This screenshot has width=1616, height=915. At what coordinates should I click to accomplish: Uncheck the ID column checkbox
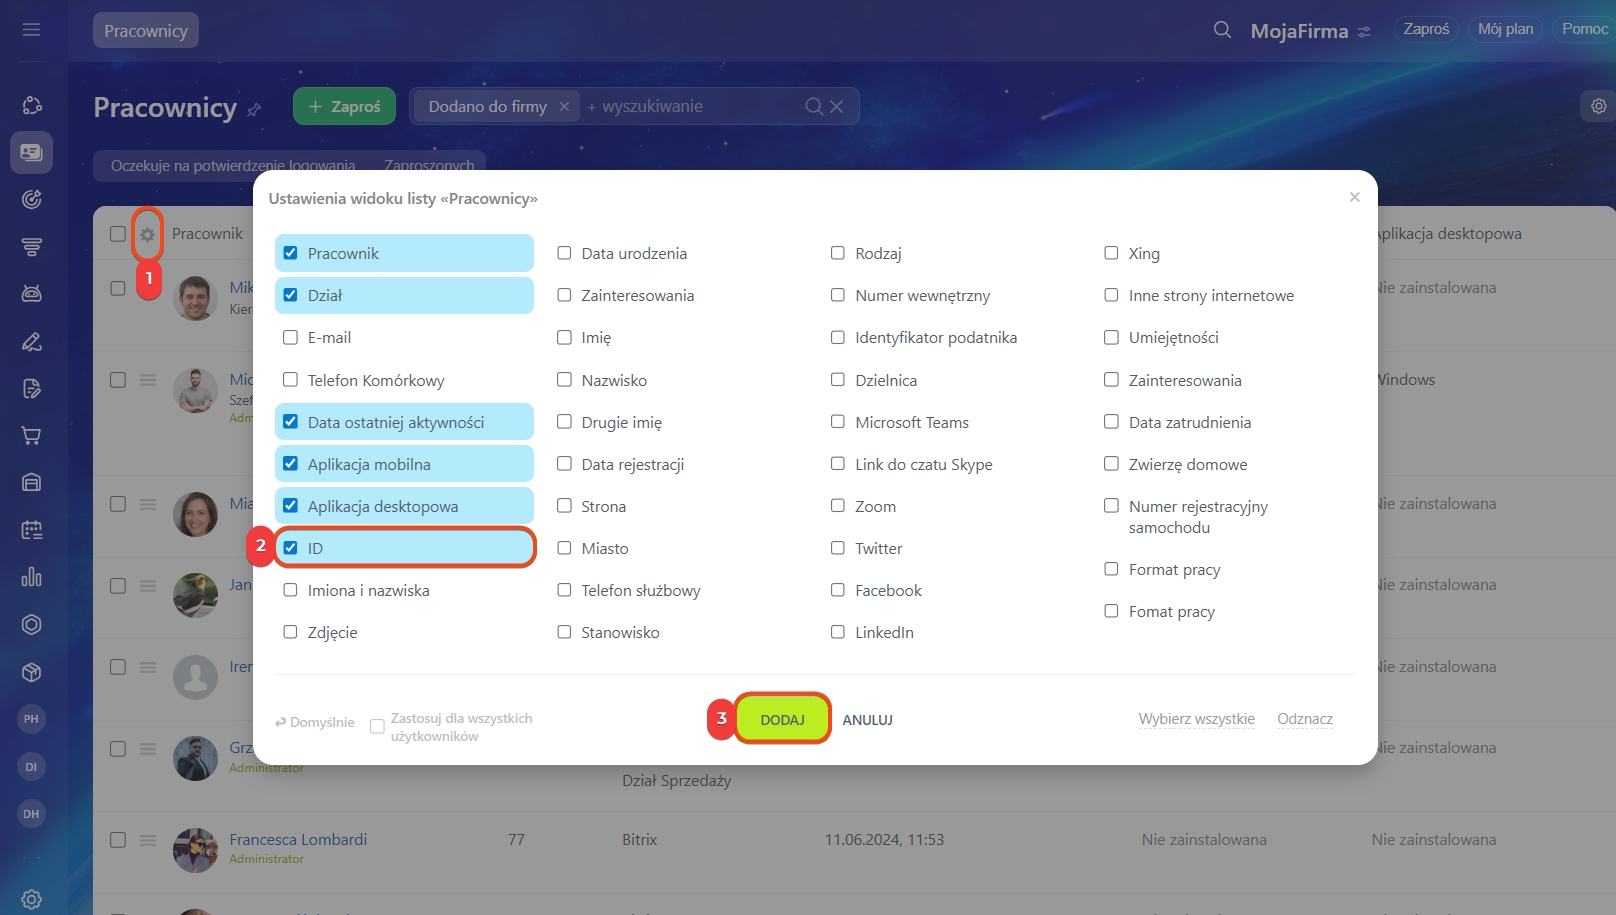click(x=291, y=548)
